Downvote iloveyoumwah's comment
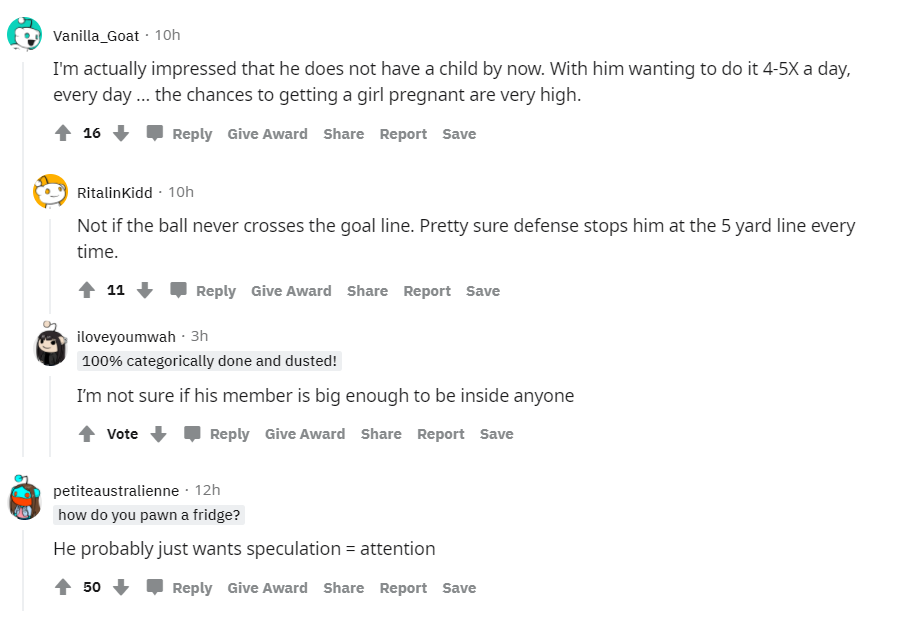The width and height of the screenshot is (907, 633). click(158, 433)
